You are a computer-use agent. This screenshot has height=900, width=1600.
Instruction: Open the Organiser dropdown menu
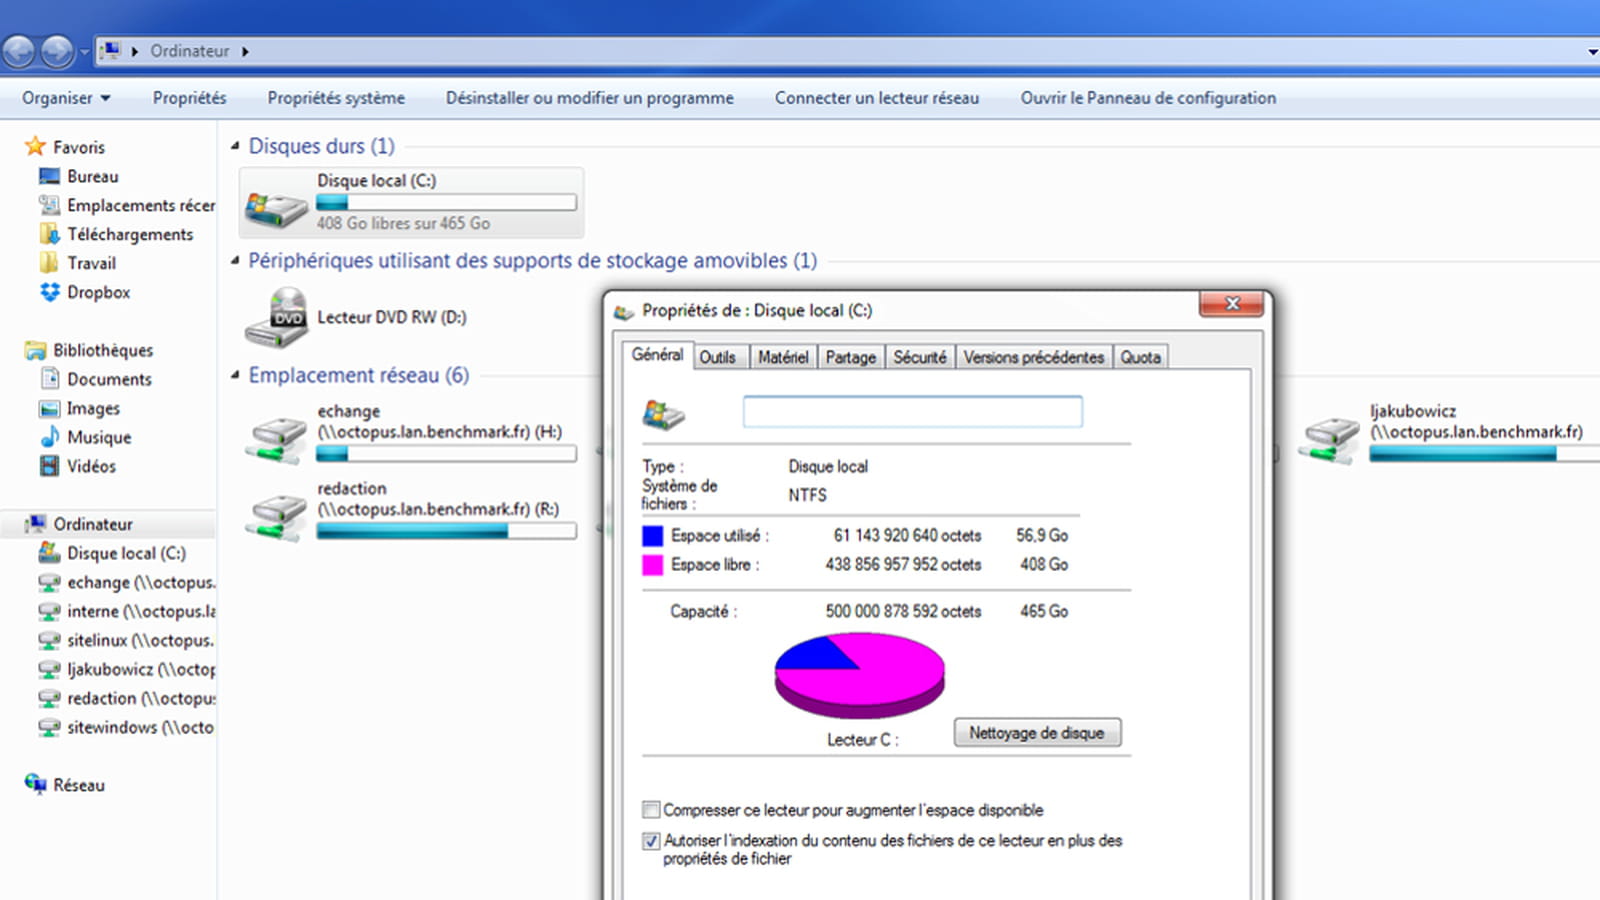(66, 98)
